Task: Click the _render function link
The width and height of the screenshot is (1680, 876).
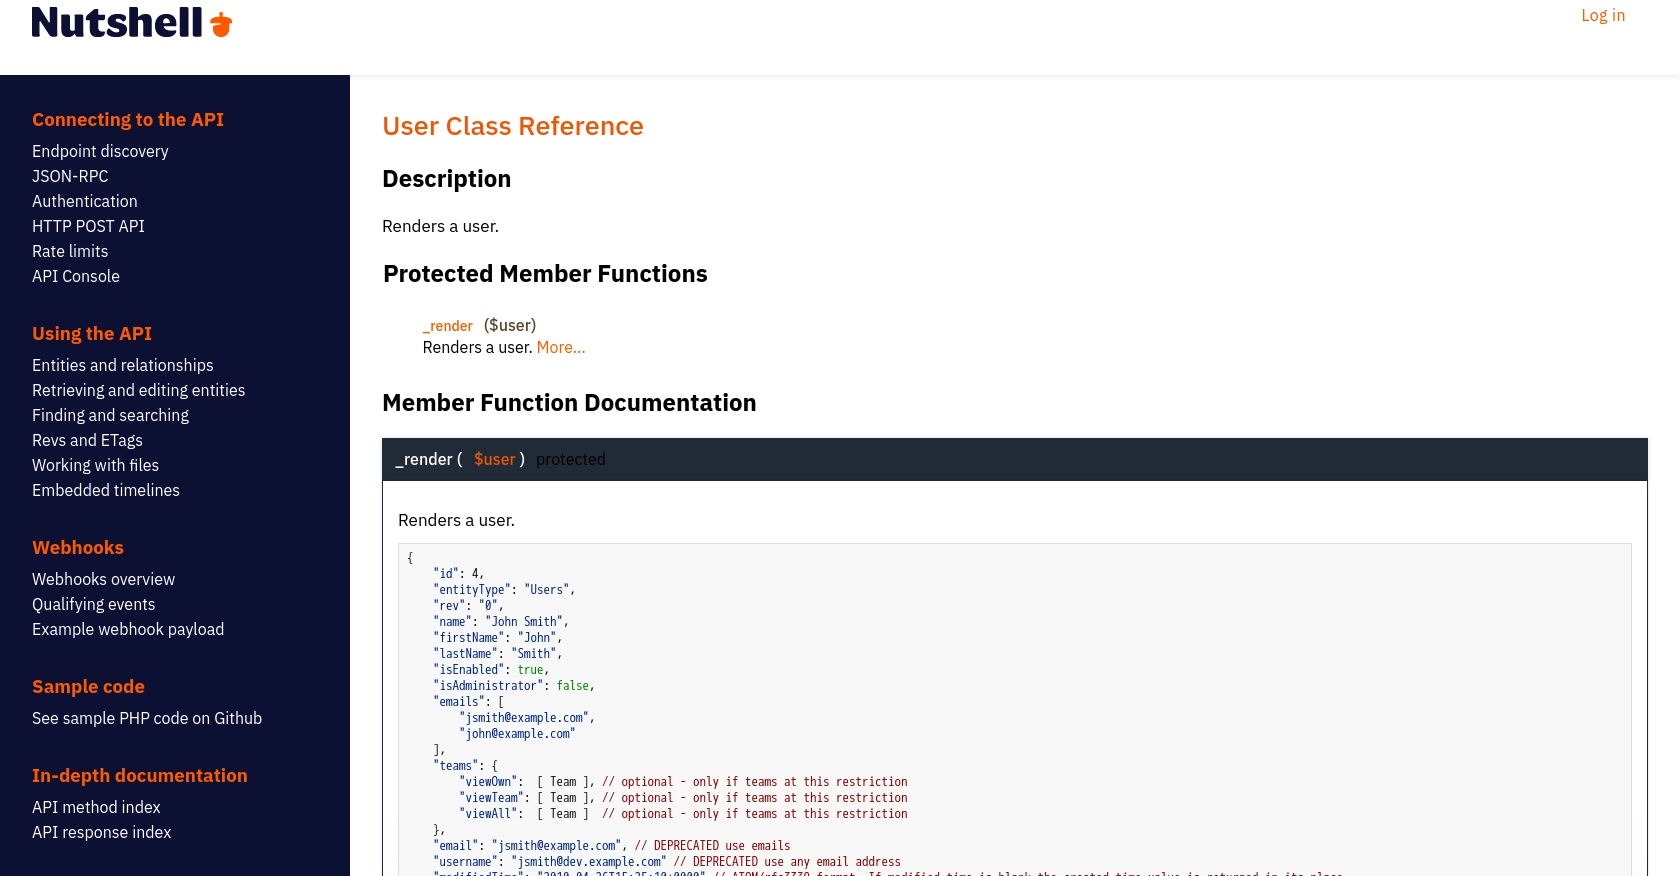Action: click(447, 326)
